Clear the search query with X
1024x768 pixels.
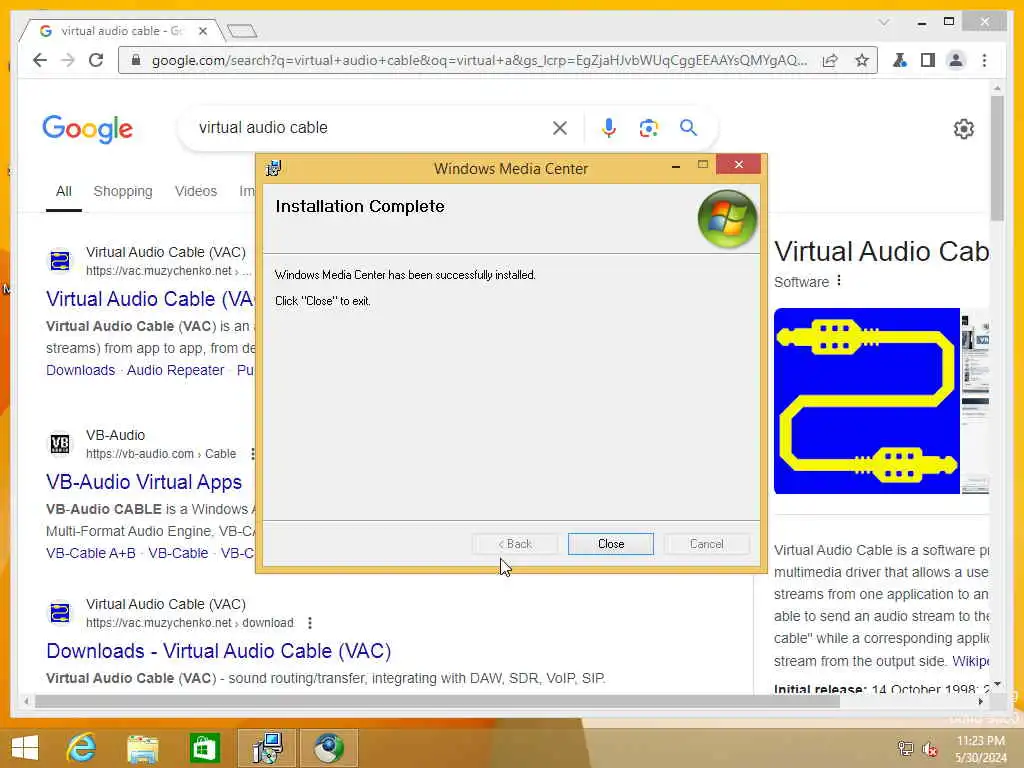[560, 128]
